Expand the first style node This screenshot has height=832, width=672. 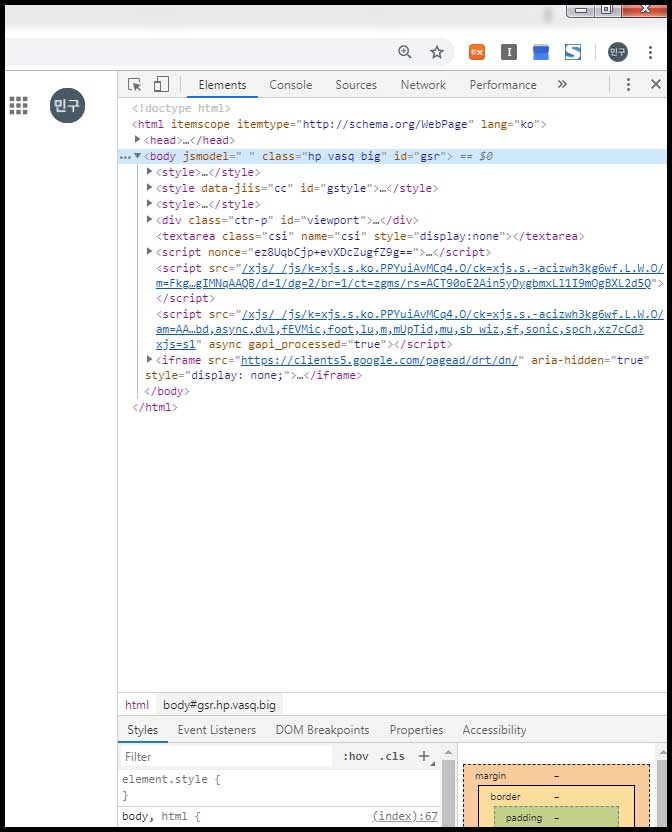(149, 172)
